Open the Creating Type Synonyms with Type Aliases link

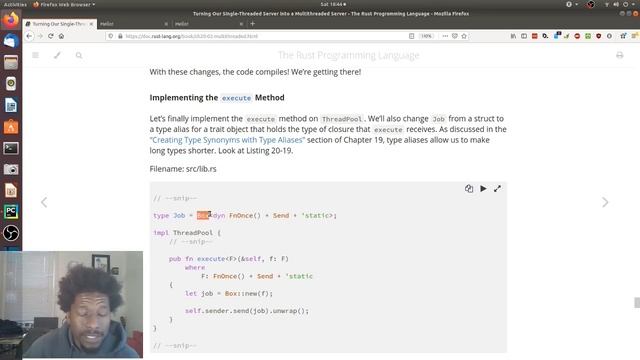227,140
